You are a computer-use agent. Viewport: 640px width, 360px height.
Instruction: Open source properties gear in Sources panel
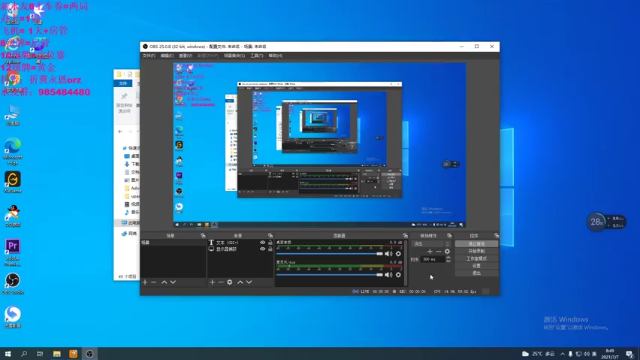(230, 282)
